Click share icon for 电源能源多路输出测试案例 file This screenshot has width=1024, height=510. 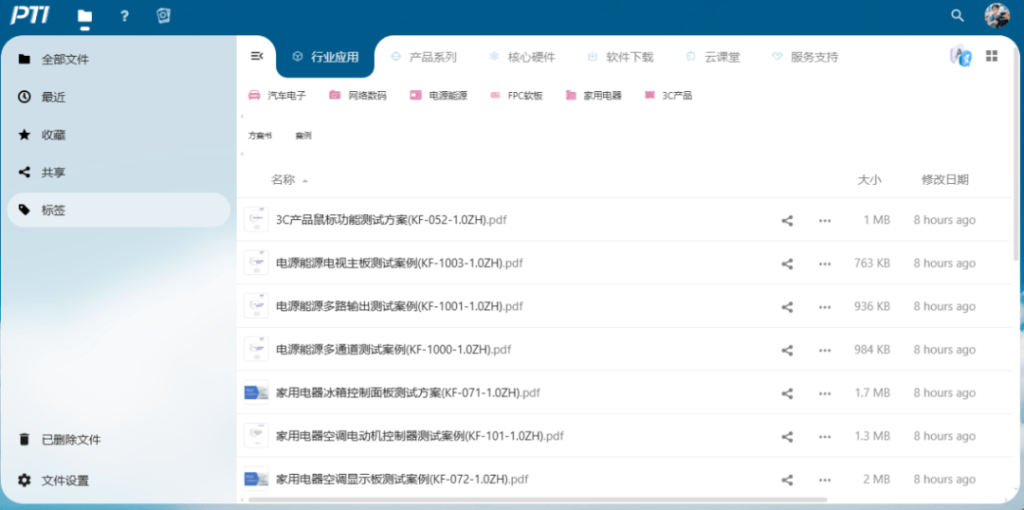787,307
